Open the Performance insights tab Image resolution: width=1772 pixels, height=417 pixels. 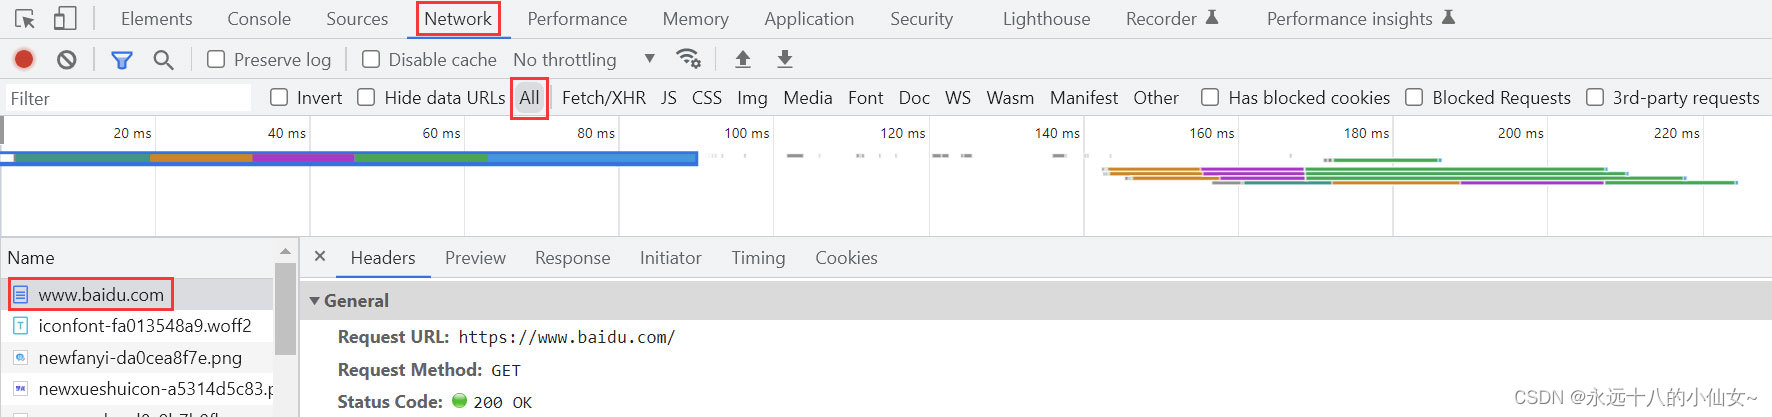(x=1360, y=18)
